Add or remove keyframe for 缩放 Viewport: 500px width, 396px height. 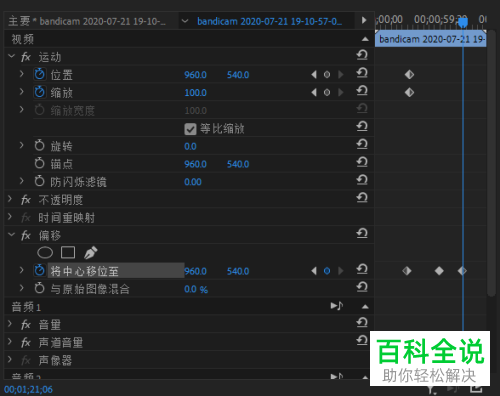tap(327, 92)
